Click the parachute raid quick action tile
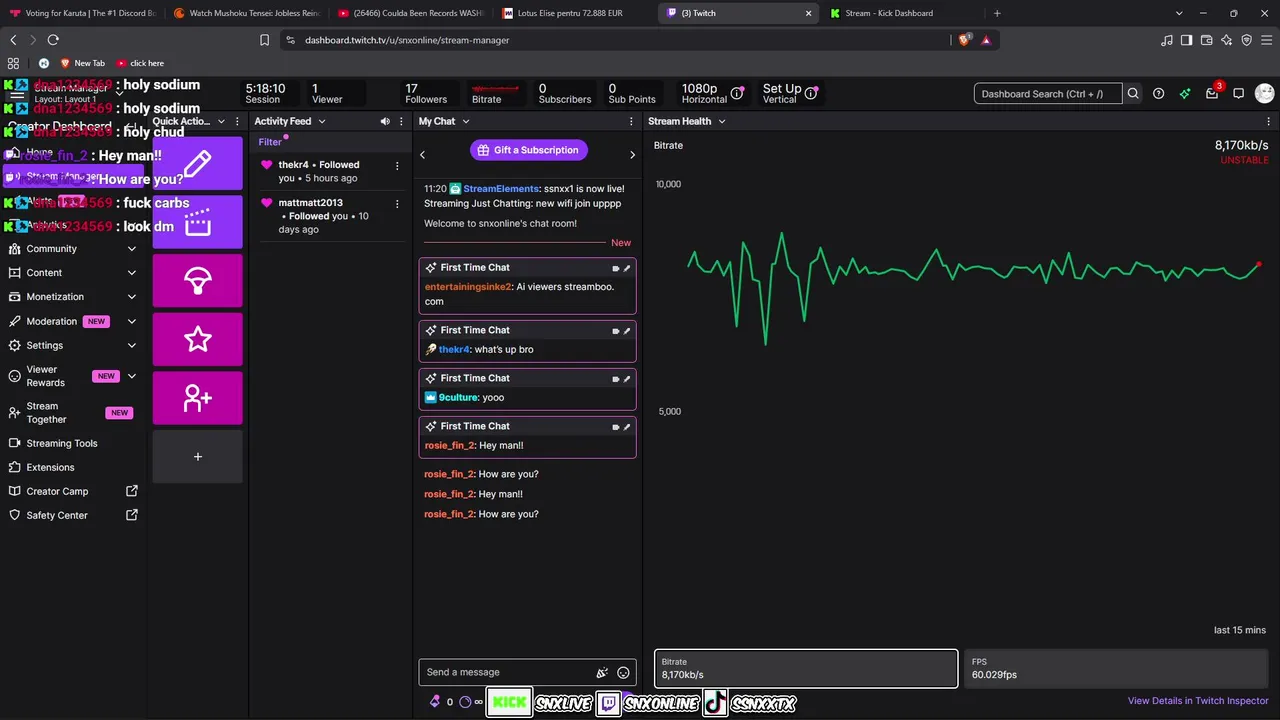The height and width of the screenshot is (720, 1280). click(x=197, y=281)
